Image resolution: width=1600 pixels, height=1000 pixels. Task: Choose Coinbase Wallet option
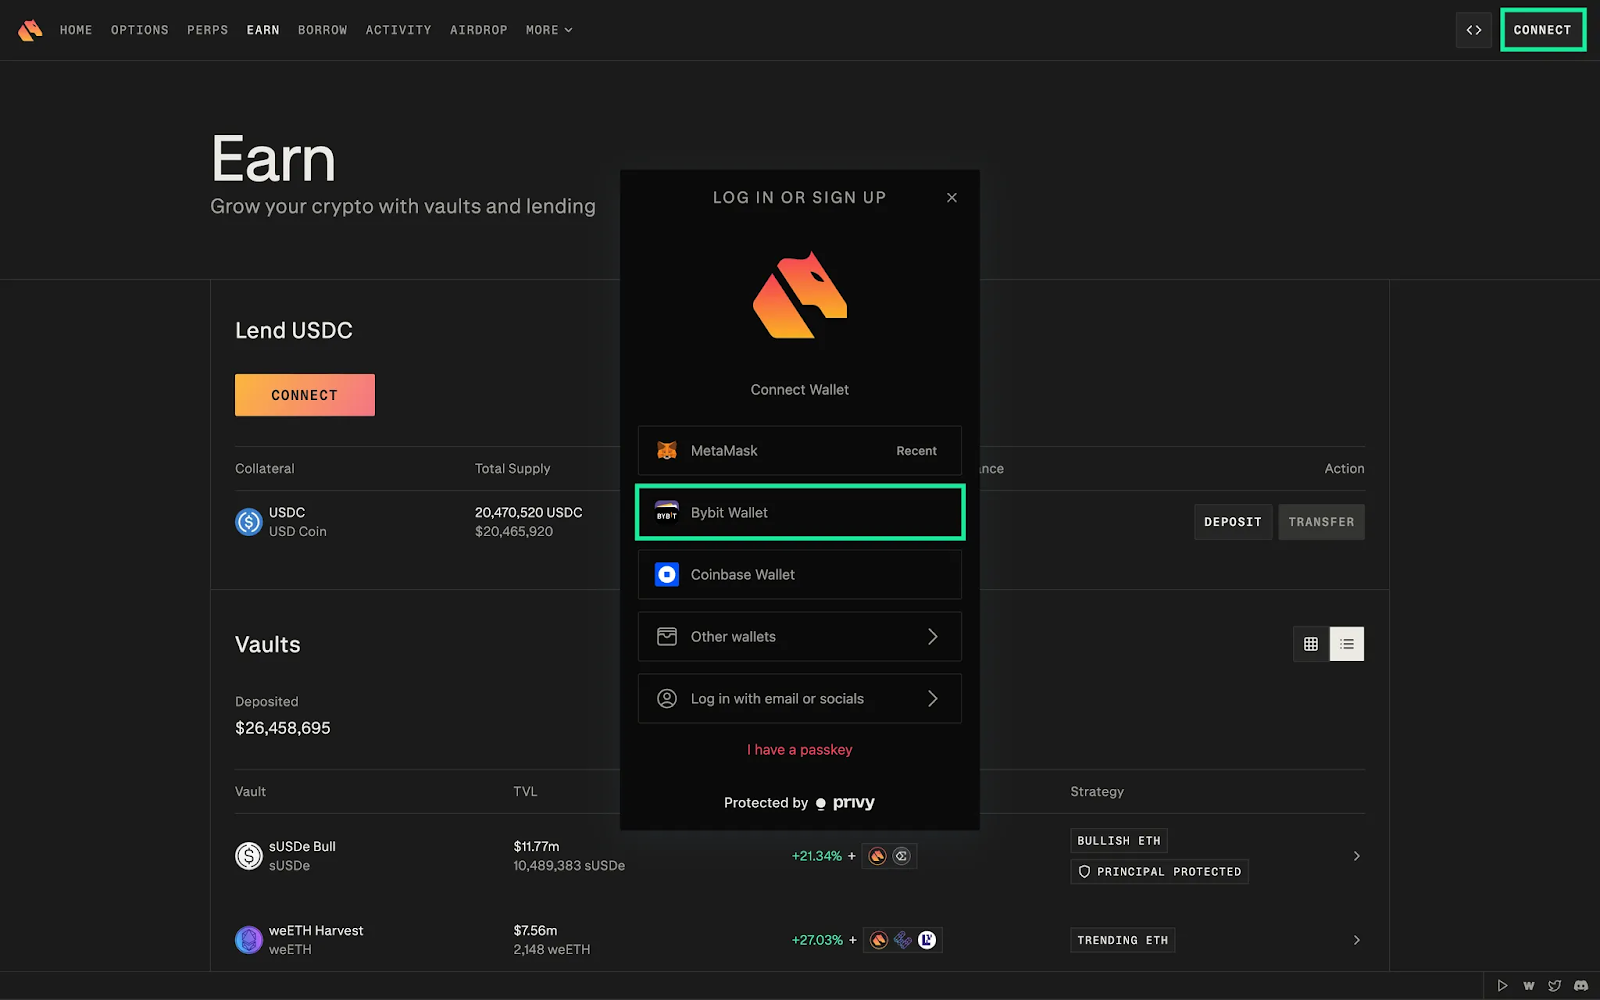point(800,575)
